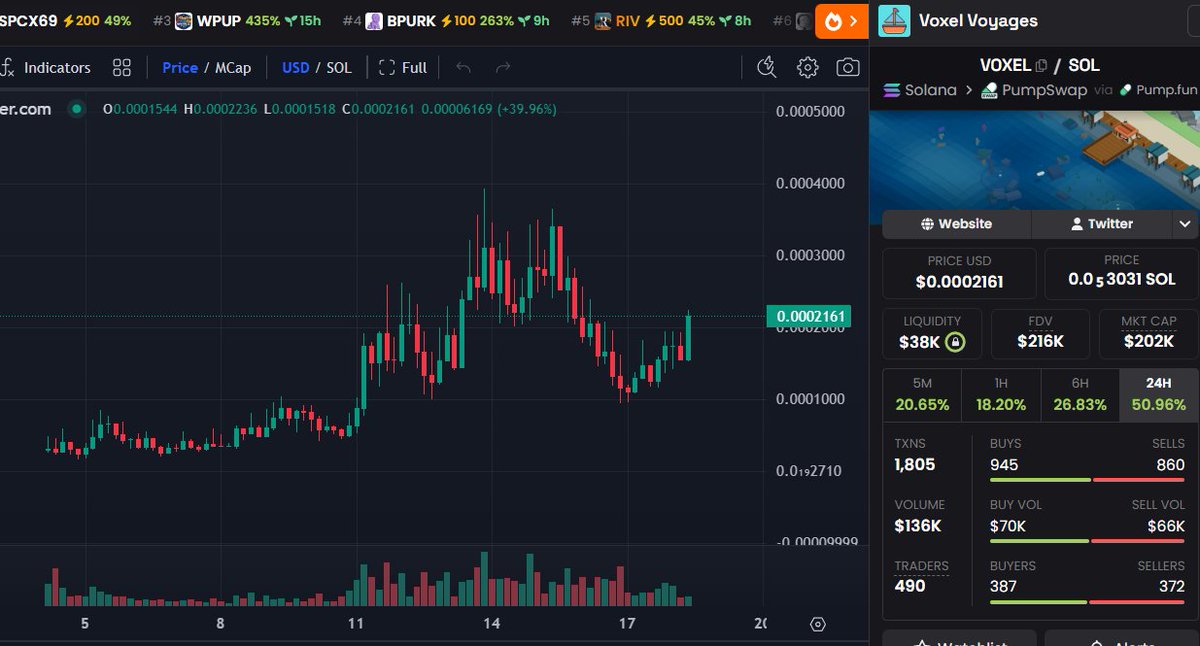Viewport: 1200px width, 646px height.
Task: Toggle the symbol status green dot
Action: pyautogui.click(x=76, y=109)
